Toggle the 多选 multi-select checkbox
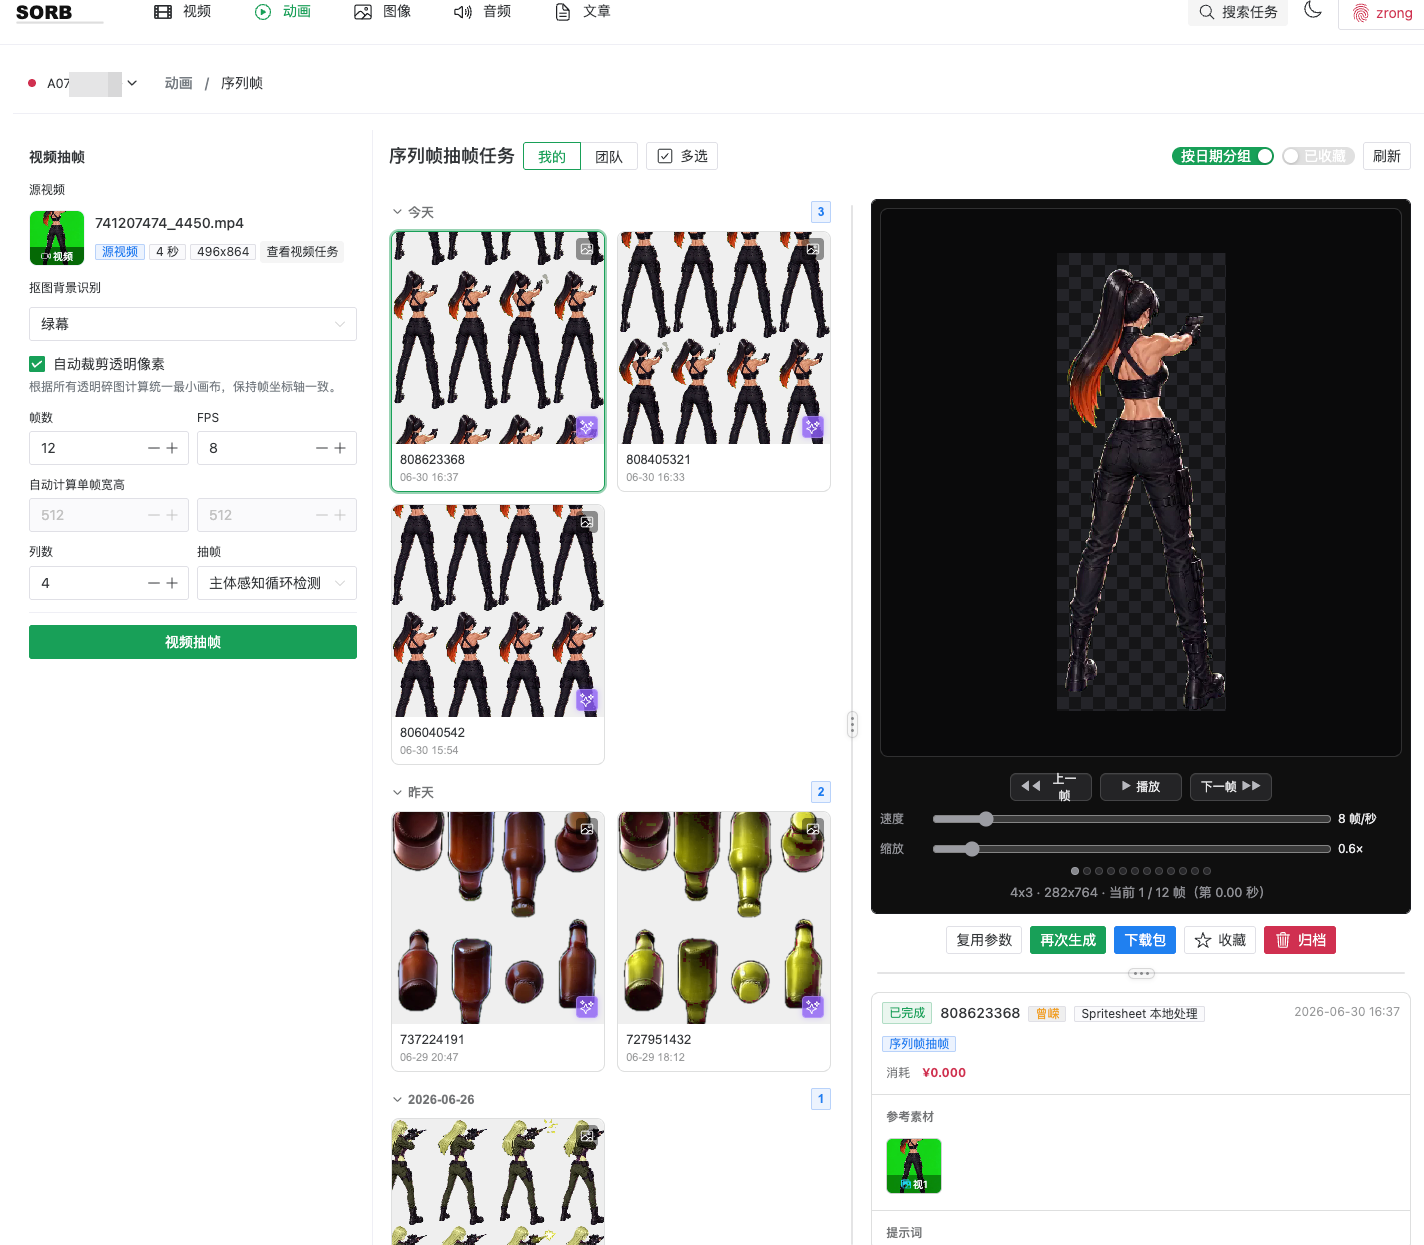This screenshot has width=1424, height=1245. 665,156
